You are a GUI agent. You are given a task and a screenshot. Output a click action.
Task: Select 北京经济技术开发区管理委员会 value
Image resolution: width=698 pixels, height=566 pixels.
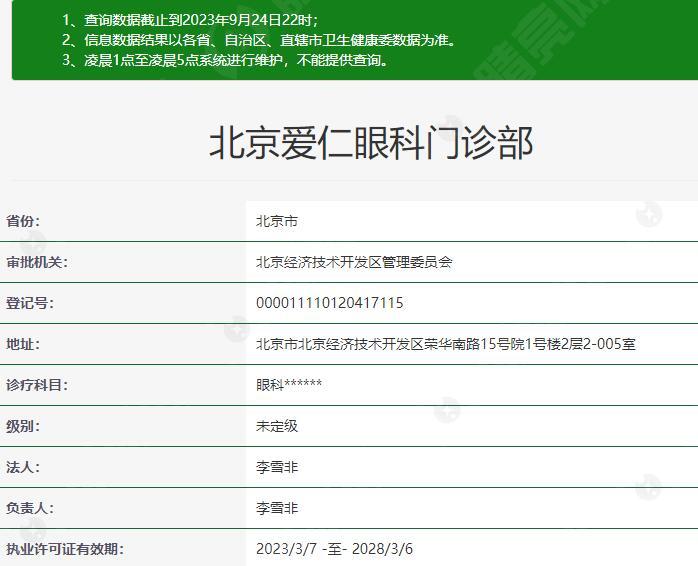pyautogui.click(x=354, y=262)
